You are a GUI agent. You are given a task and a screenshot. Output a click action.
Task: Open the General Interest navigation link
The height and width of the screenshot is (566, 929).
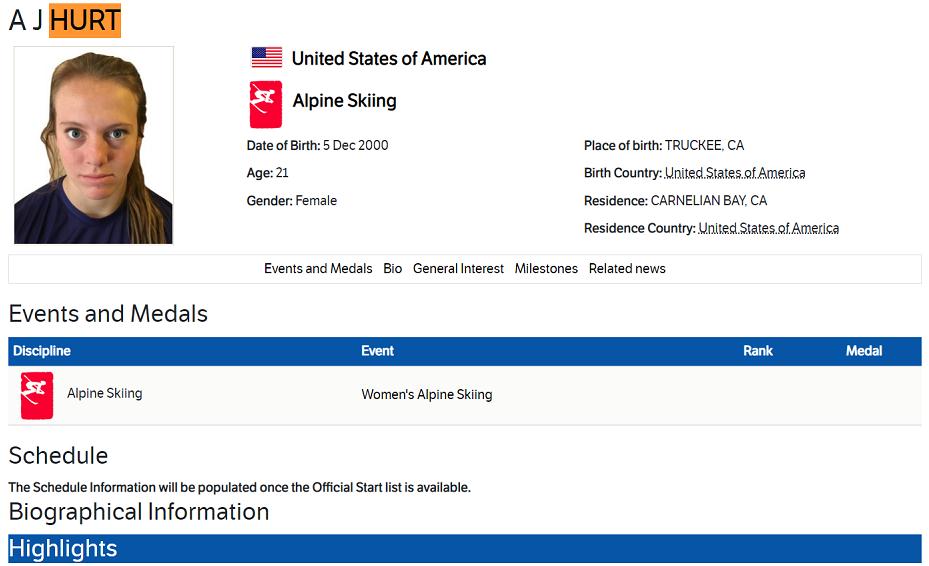point(458,269)
